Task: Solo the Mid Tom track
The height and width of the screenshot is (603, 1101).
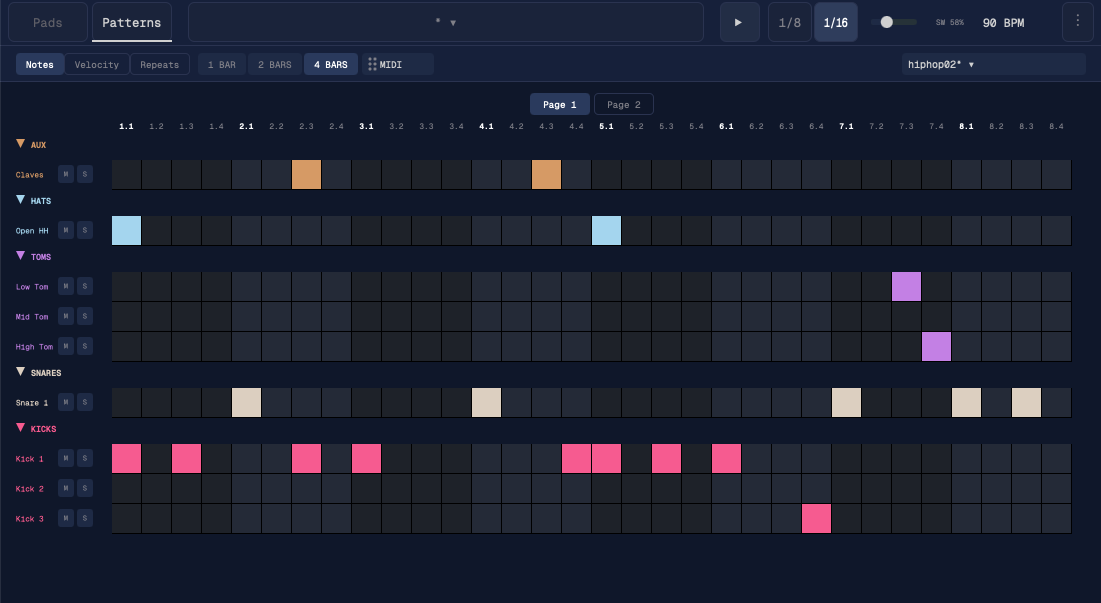Action: (85, 317)
